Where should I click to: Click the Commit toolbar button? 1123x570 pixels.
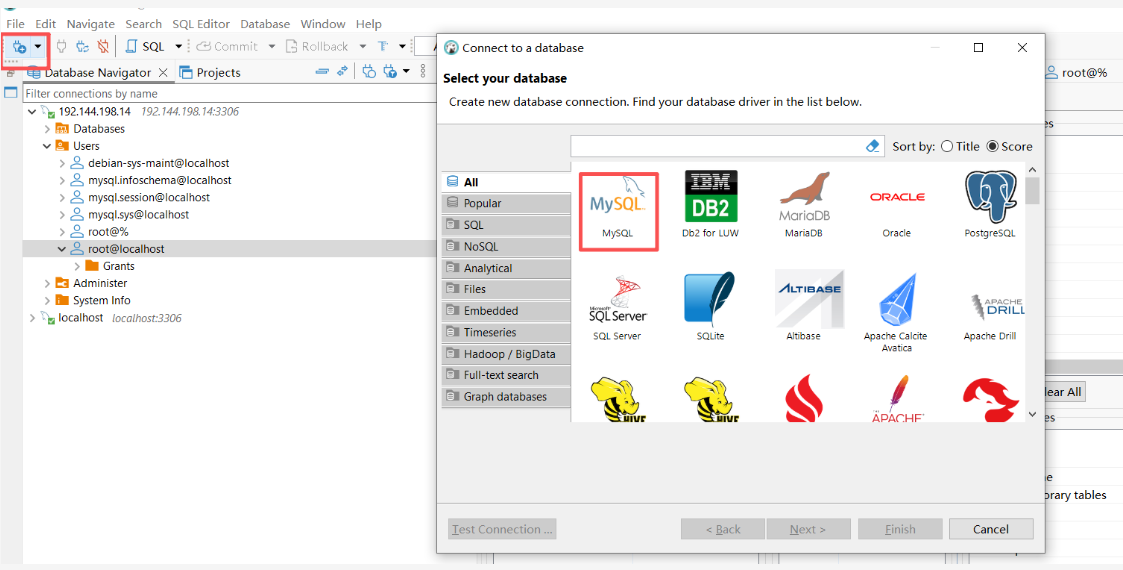click(x=226, y=47)
